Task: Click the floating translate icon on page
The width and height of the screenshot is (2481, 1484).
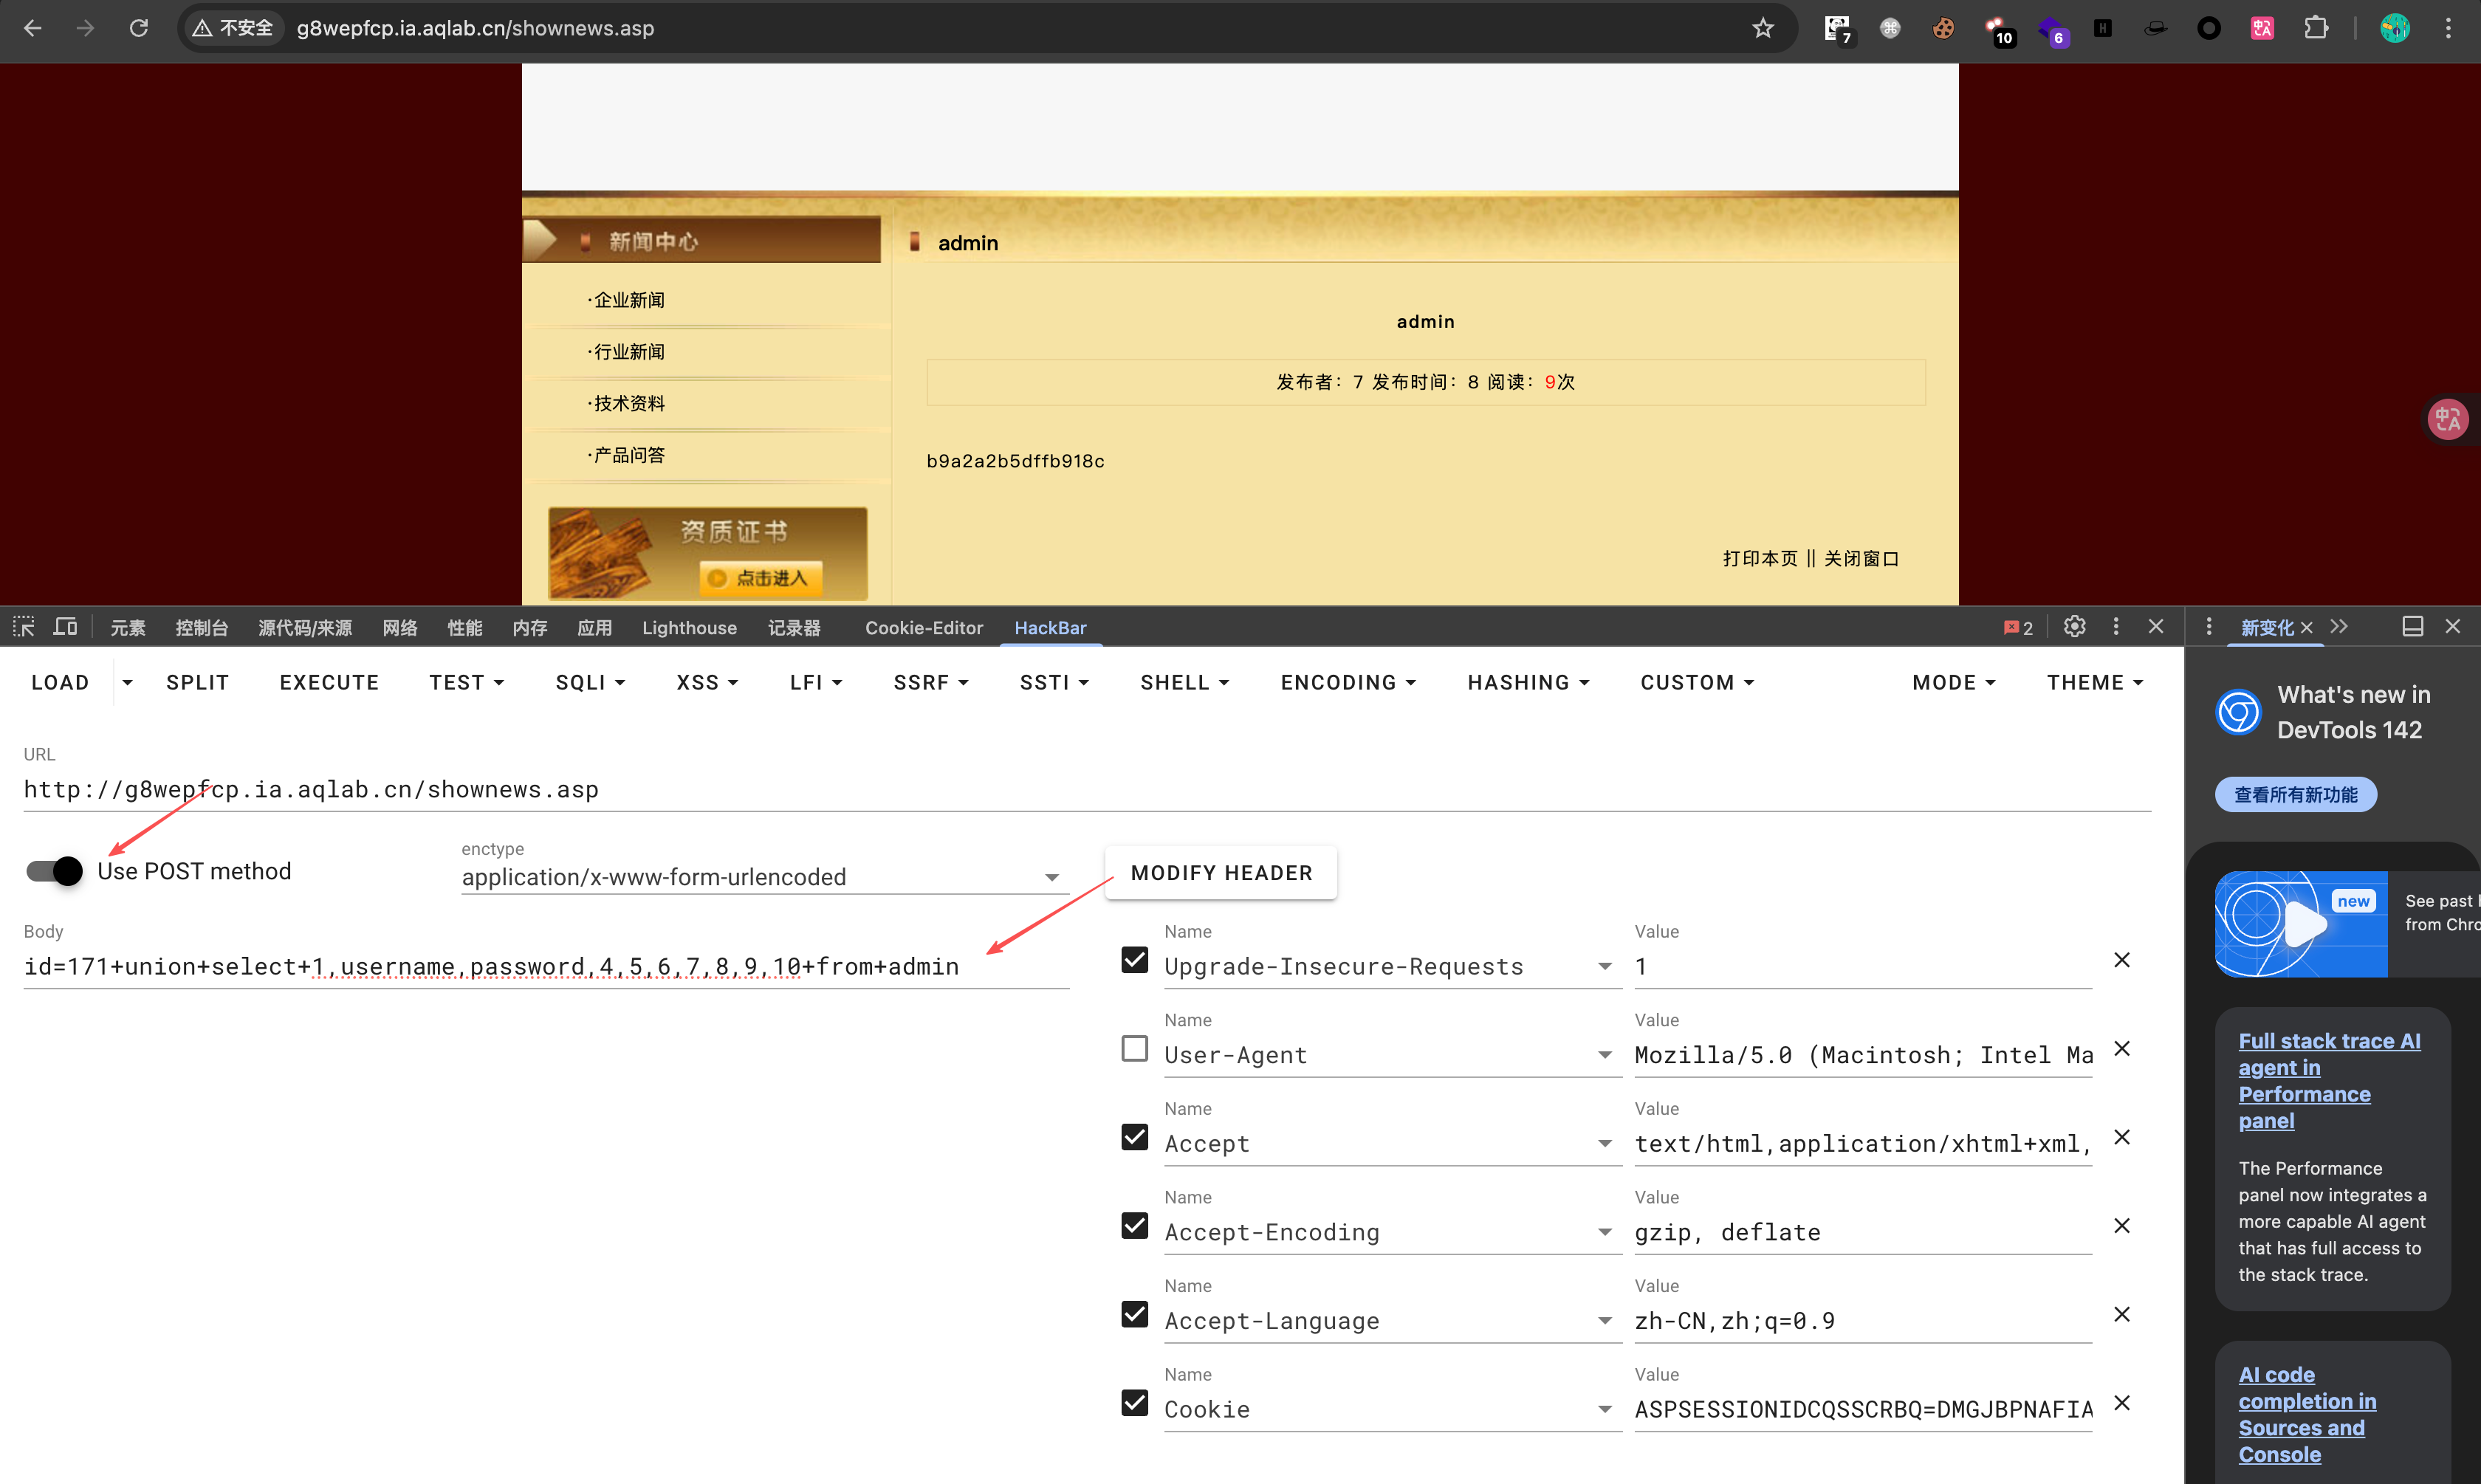Action: [2447, 419]
